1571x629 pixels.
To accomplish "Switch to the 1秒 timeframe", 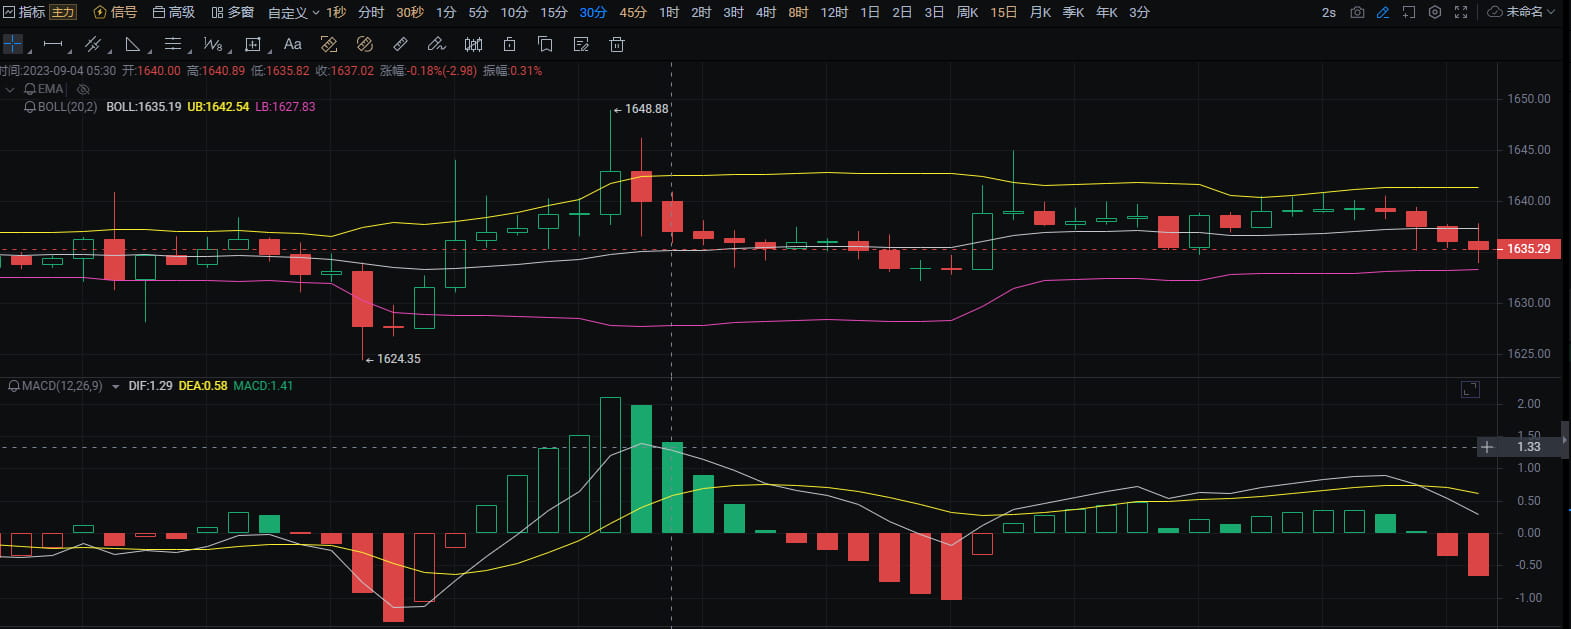I will pos(336,12).
